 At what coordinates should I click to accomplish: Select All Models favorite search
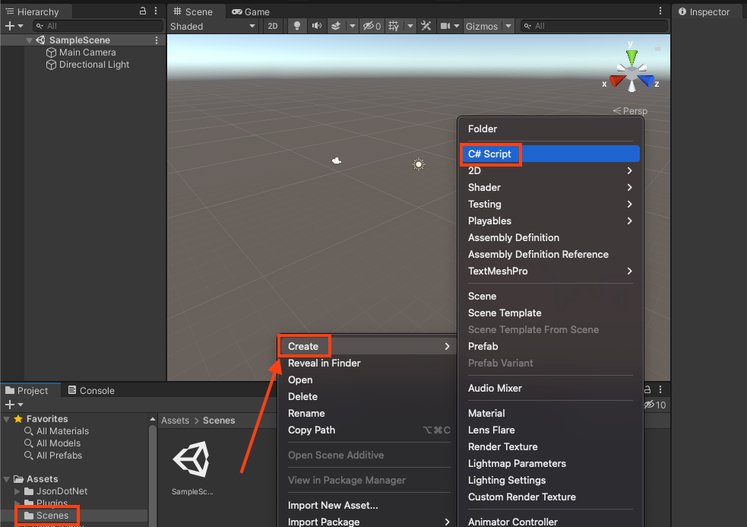pyautogui.click(x=58, y=443)
